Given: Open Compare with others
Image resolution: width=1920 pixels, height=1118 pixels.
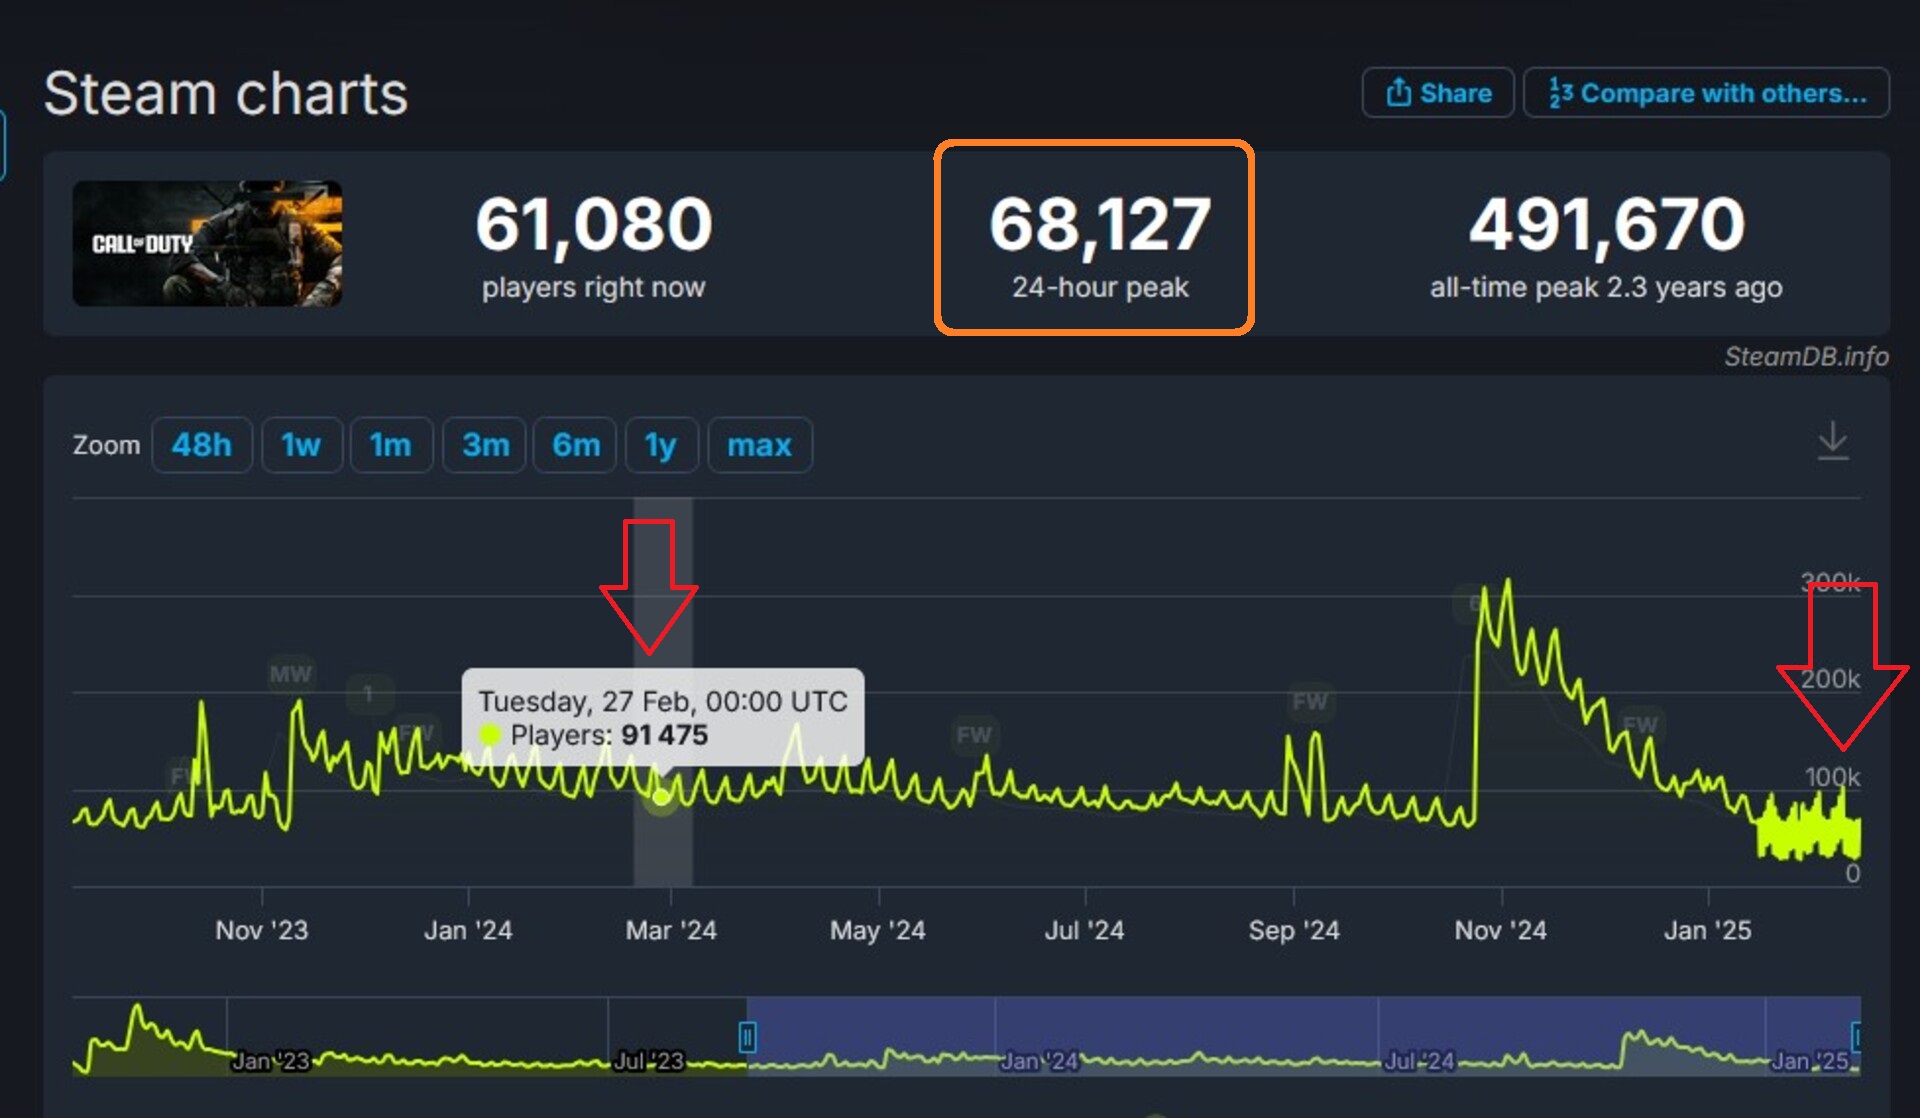Looking at the screenshot, I should click(1706, 93).
